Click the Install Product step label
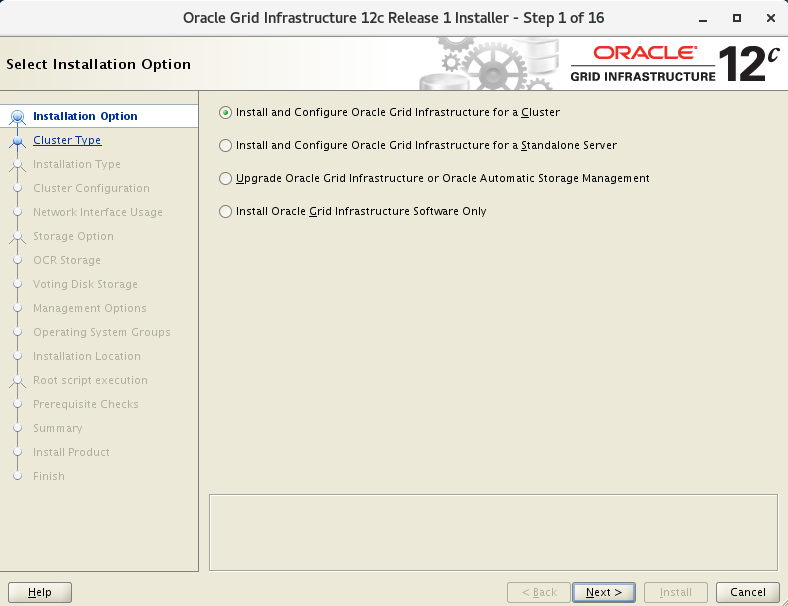Screen dimensions: 788x606 tap(71, 452)
